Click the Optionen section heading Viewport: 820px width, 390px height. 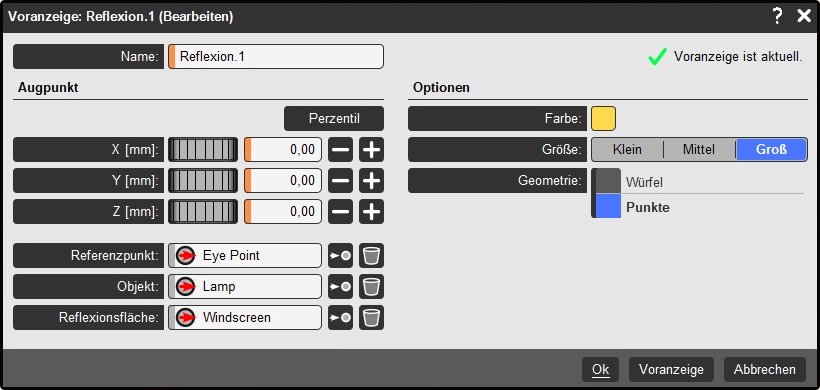click(x=441, y=87)
